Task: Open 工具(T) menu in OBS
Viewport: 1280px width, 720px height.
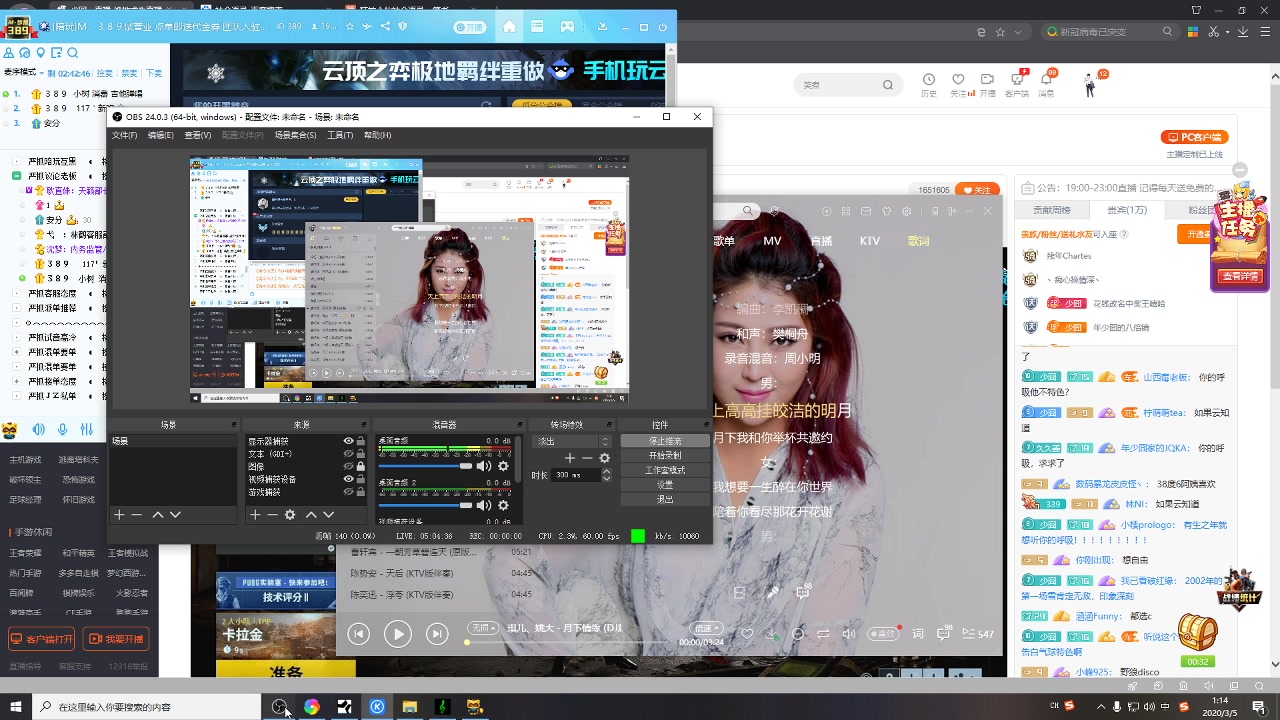Action: 340,135
